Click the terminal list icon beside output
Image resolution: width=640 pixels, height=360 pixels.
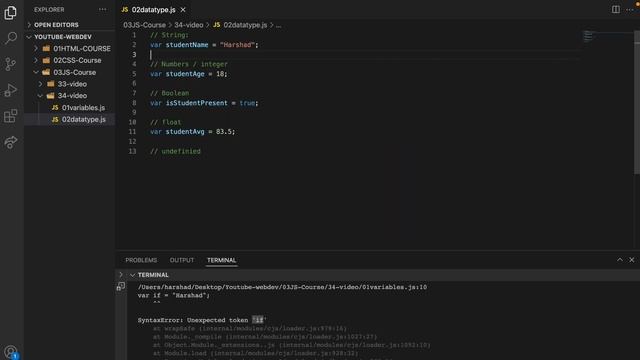(121, 287)
